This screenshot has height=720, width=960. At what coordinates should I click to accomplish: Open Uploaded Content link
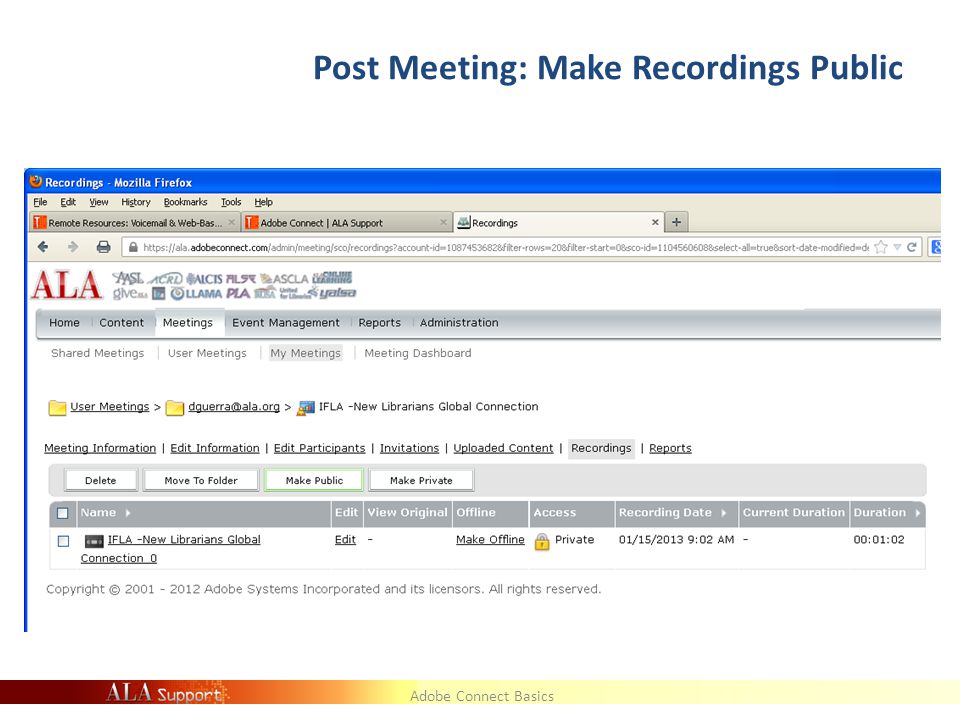[x=503, y=448]
